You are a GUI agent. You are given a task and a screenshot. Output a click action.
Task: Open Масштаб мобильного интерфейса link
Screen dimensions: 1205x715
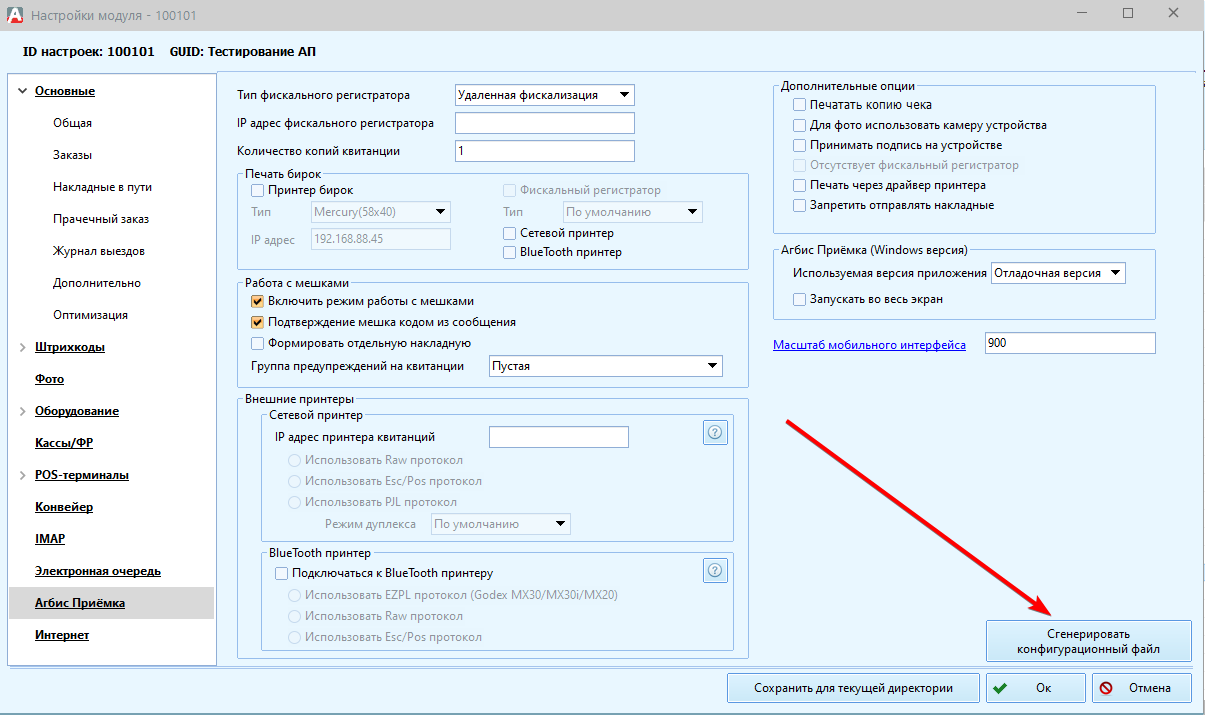[x=869, y=345]
